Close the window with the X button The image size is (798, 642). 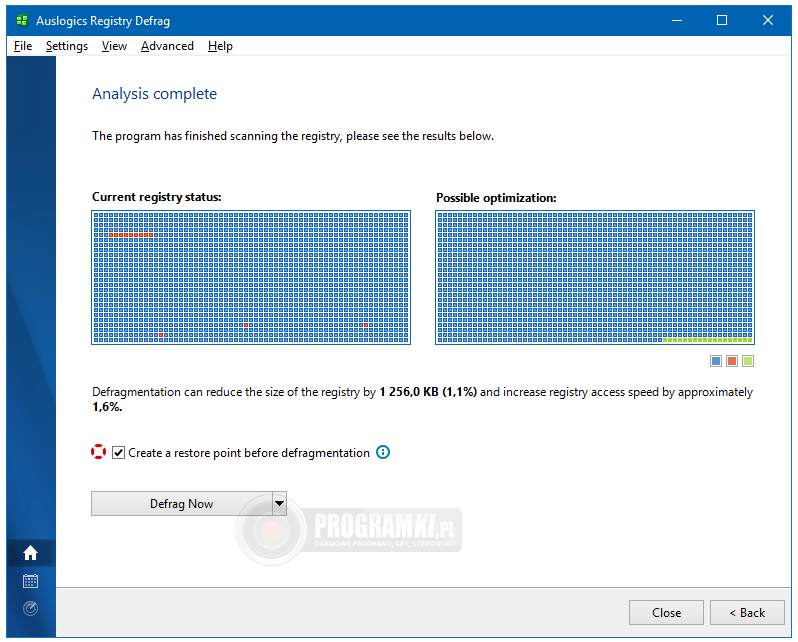[768, 20]
